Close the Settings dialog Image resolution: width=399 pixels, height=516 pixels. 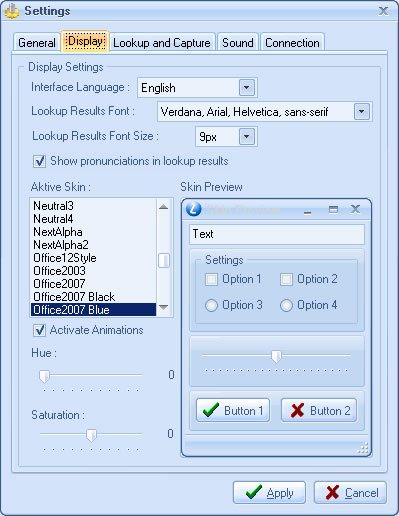tap(384, 11)
